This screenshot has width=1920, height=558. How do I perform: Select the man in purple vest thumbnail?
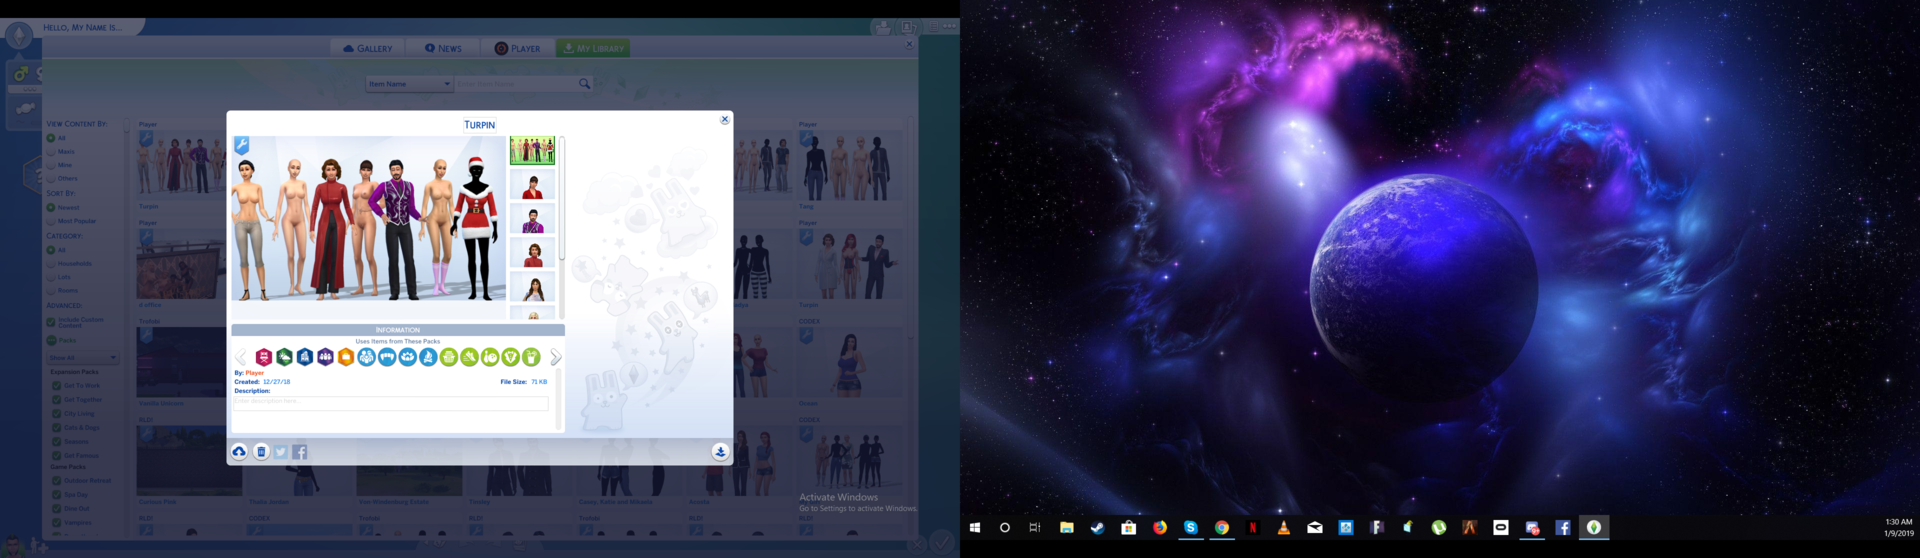click(532, 219)
